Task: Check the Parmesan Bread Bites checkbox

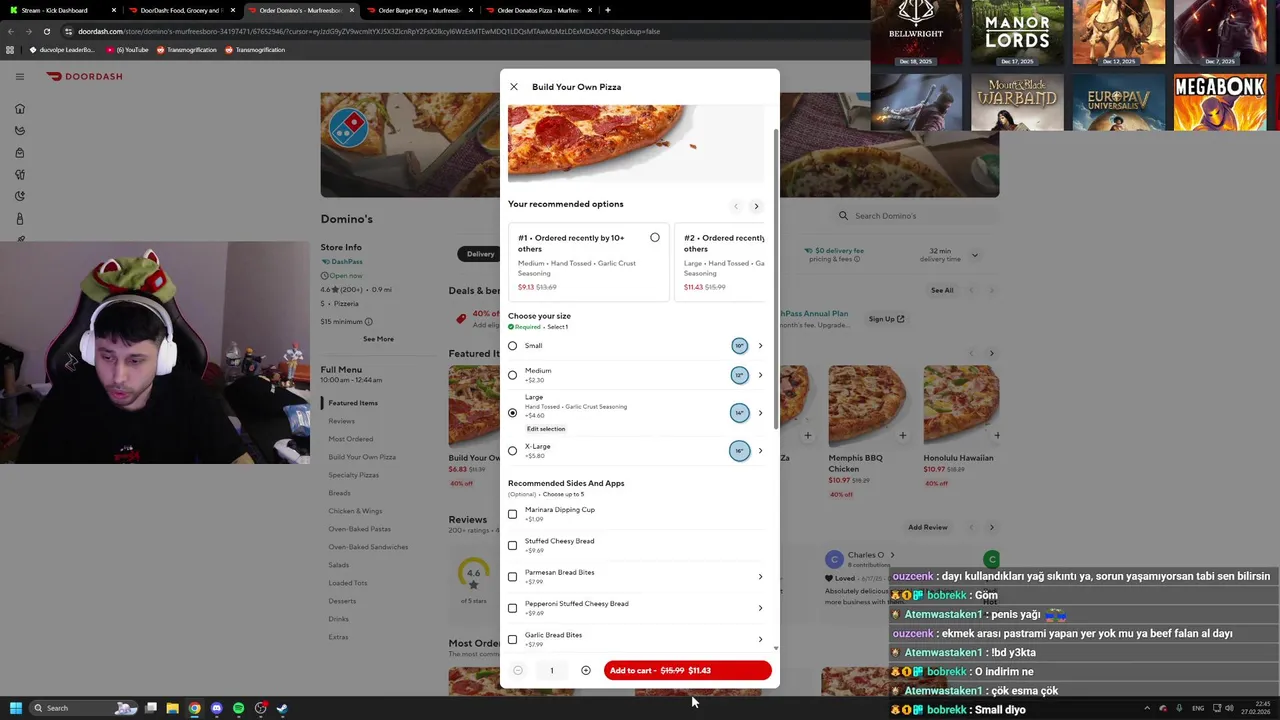Action: tap(513, 577)
